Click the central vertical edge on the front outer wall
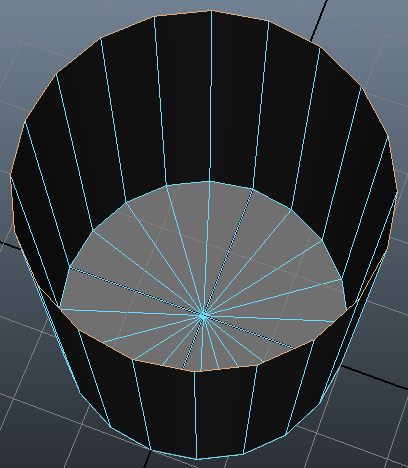The width and height of the screenshot is (408, 468). pyautogui.click(x=196, y=415)
